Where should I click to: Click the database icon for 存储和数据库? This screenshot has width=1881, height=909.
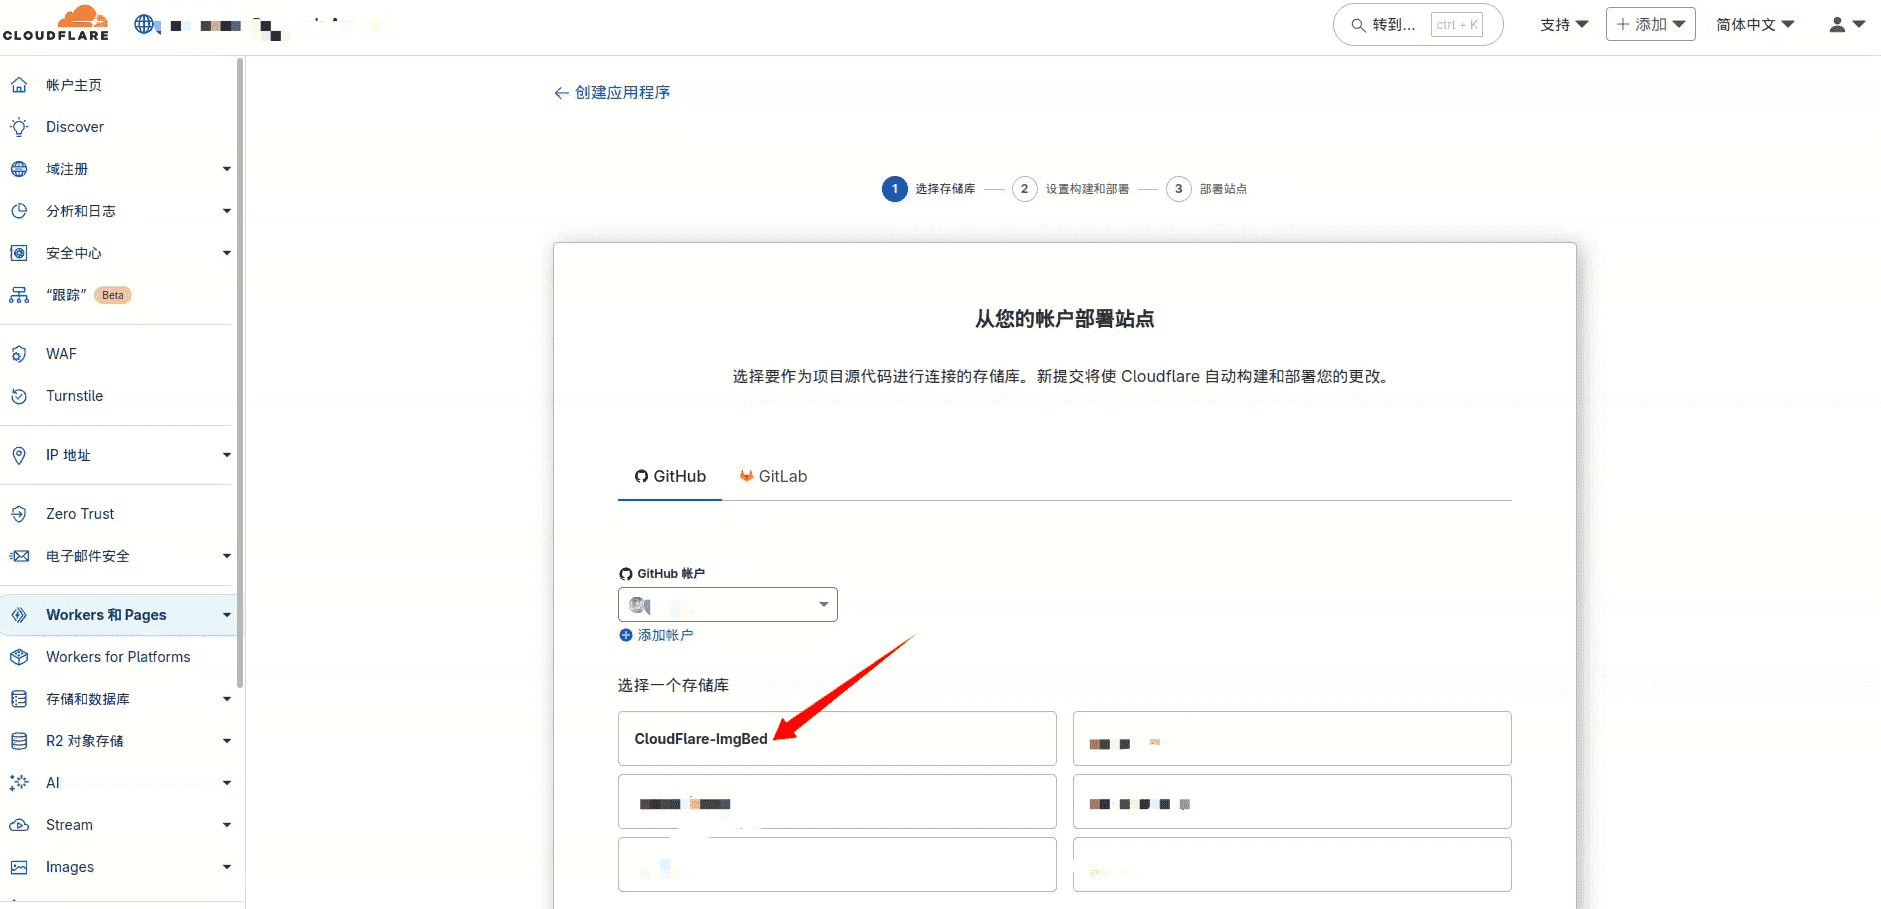tap(19, 699)
